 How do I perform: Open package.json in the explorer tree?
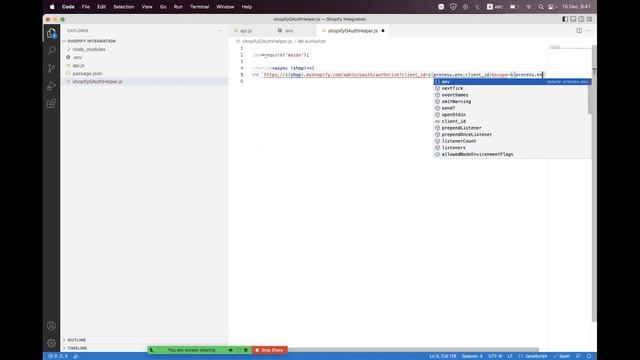coord(87,73)
